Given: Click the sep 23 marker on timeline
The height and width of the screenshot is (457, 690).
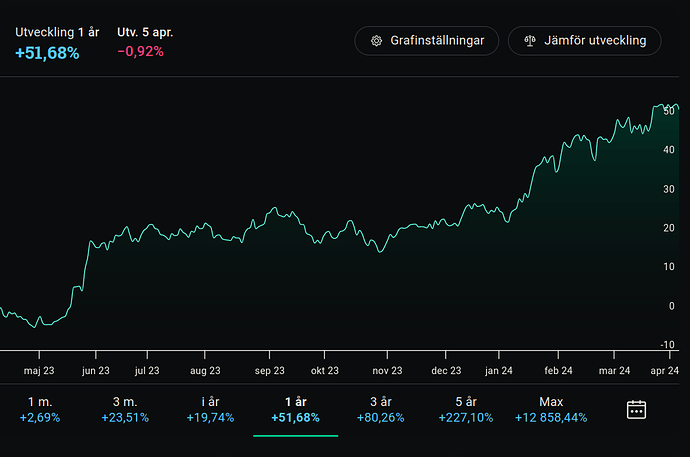Looking at the screenshot, I should coord(270,370).
